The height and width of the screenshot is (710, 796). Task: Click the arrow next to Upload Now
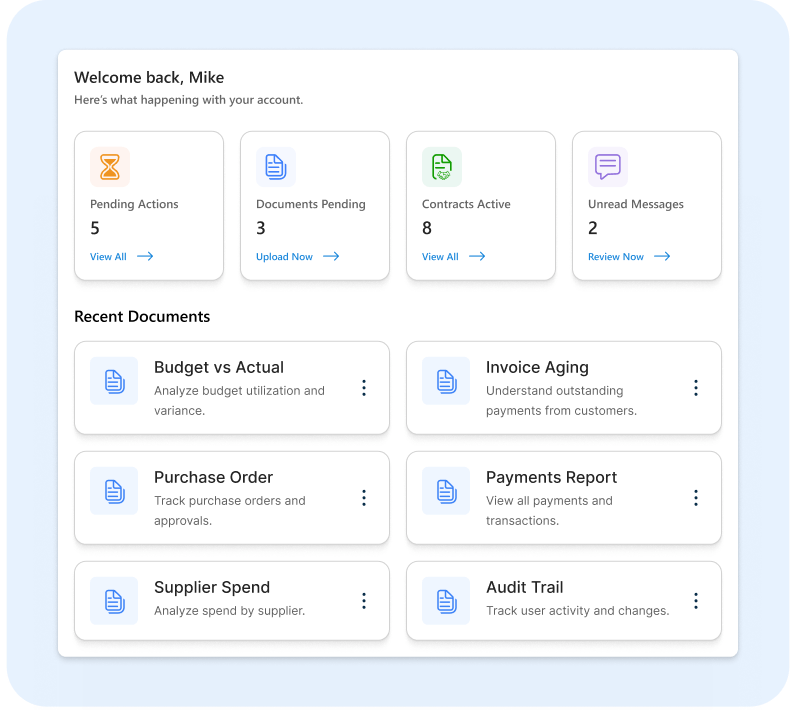coord(331,256)
